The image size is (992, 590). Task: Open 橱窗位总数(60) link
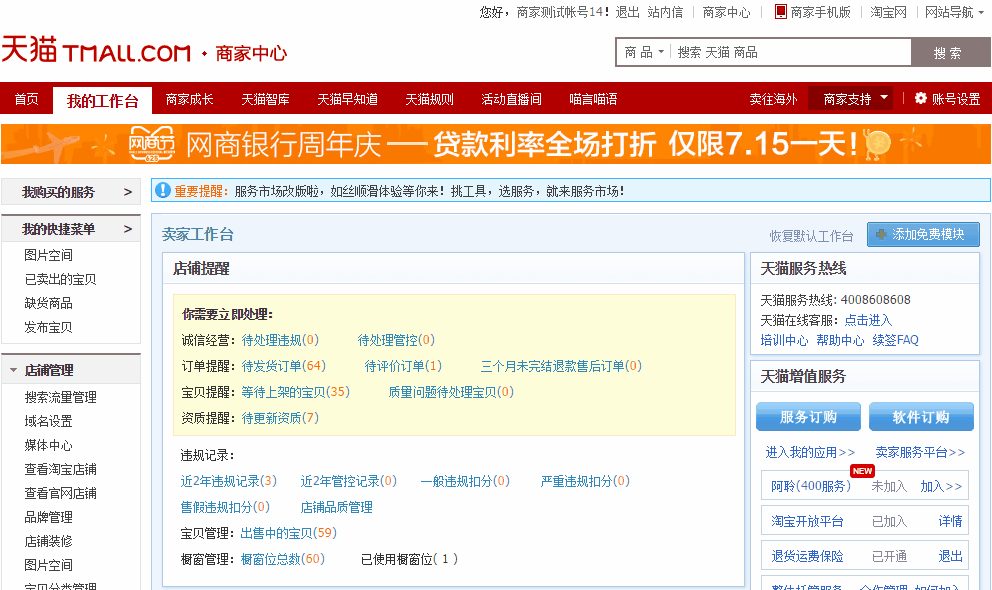(283, 558)
